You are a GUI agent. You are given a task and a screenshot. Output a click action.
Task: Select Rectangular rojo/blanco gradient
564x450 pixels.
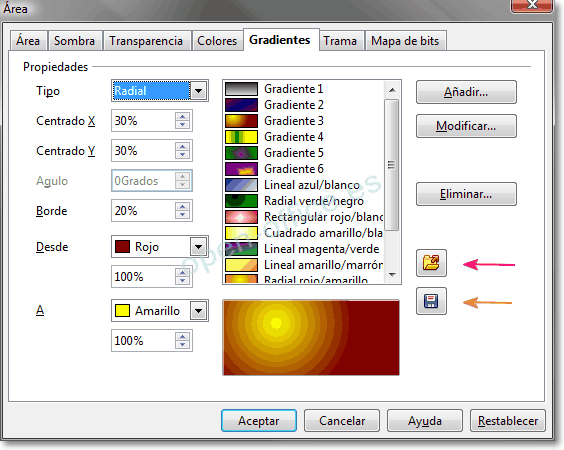[304, 217]
